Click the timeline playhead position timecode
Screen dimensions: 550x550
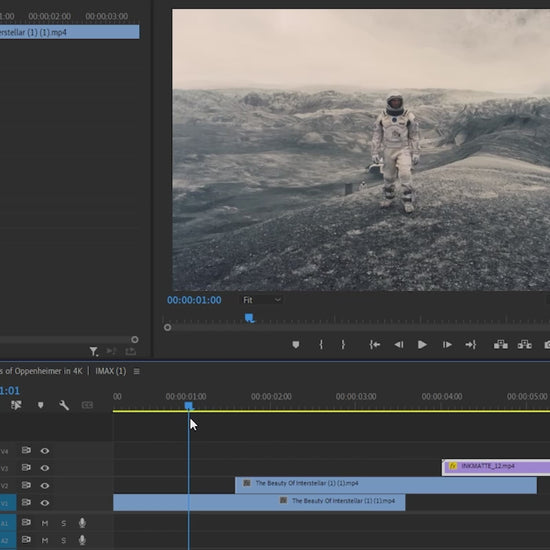[x=10, y=390]
